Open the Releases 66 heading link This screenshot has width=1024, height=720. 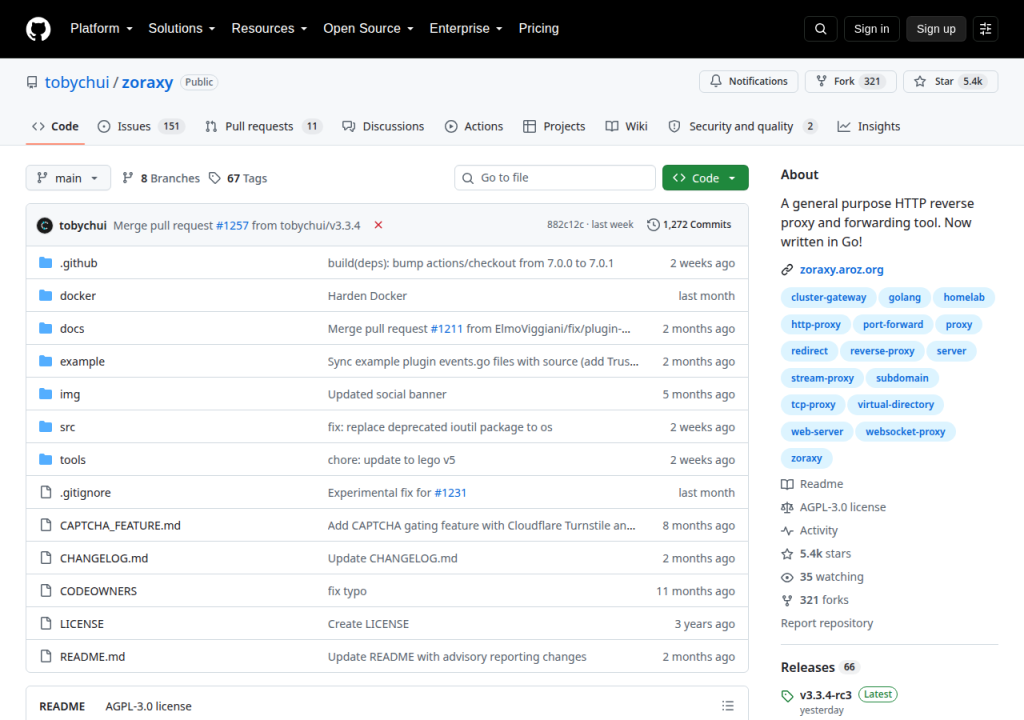pyautogui.click(x=820, y=667)
